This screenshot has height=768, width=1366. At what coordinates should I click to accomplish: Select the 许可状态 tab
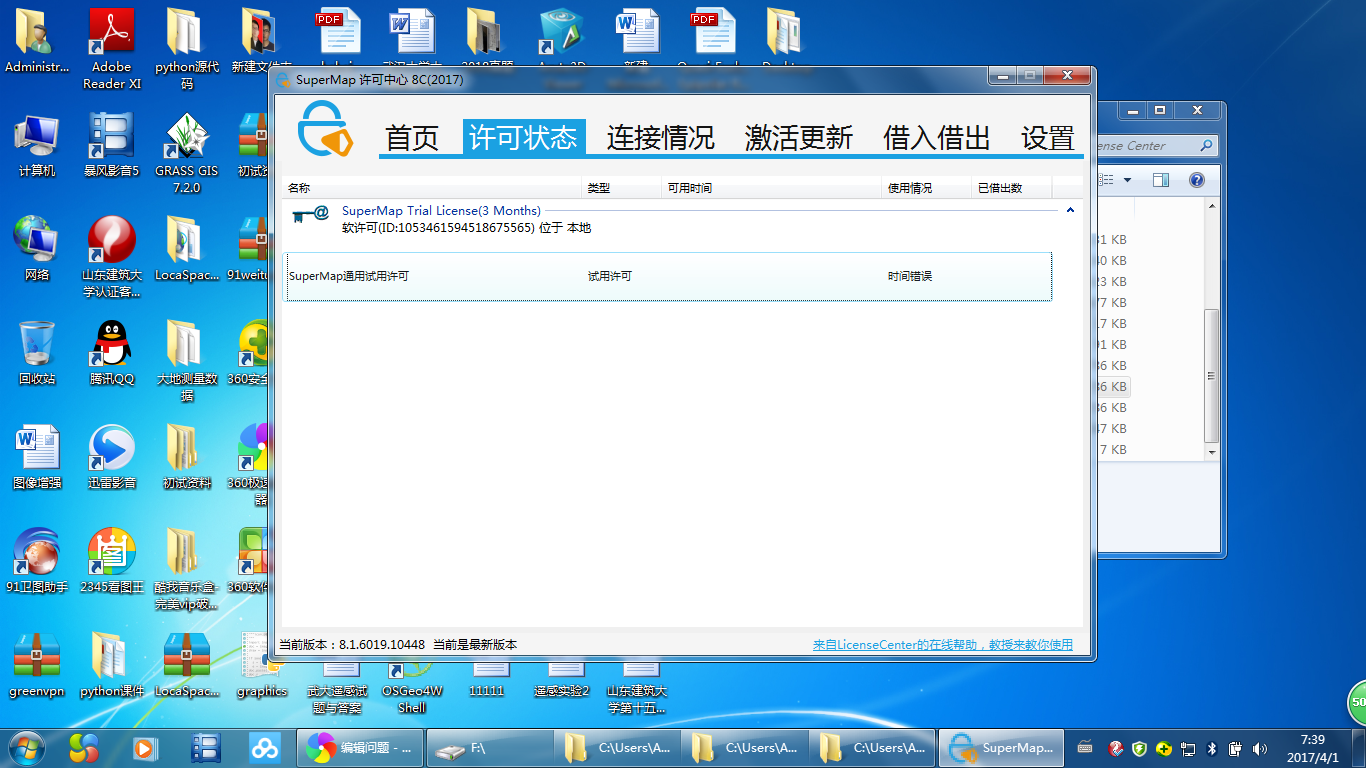[524, 137]
